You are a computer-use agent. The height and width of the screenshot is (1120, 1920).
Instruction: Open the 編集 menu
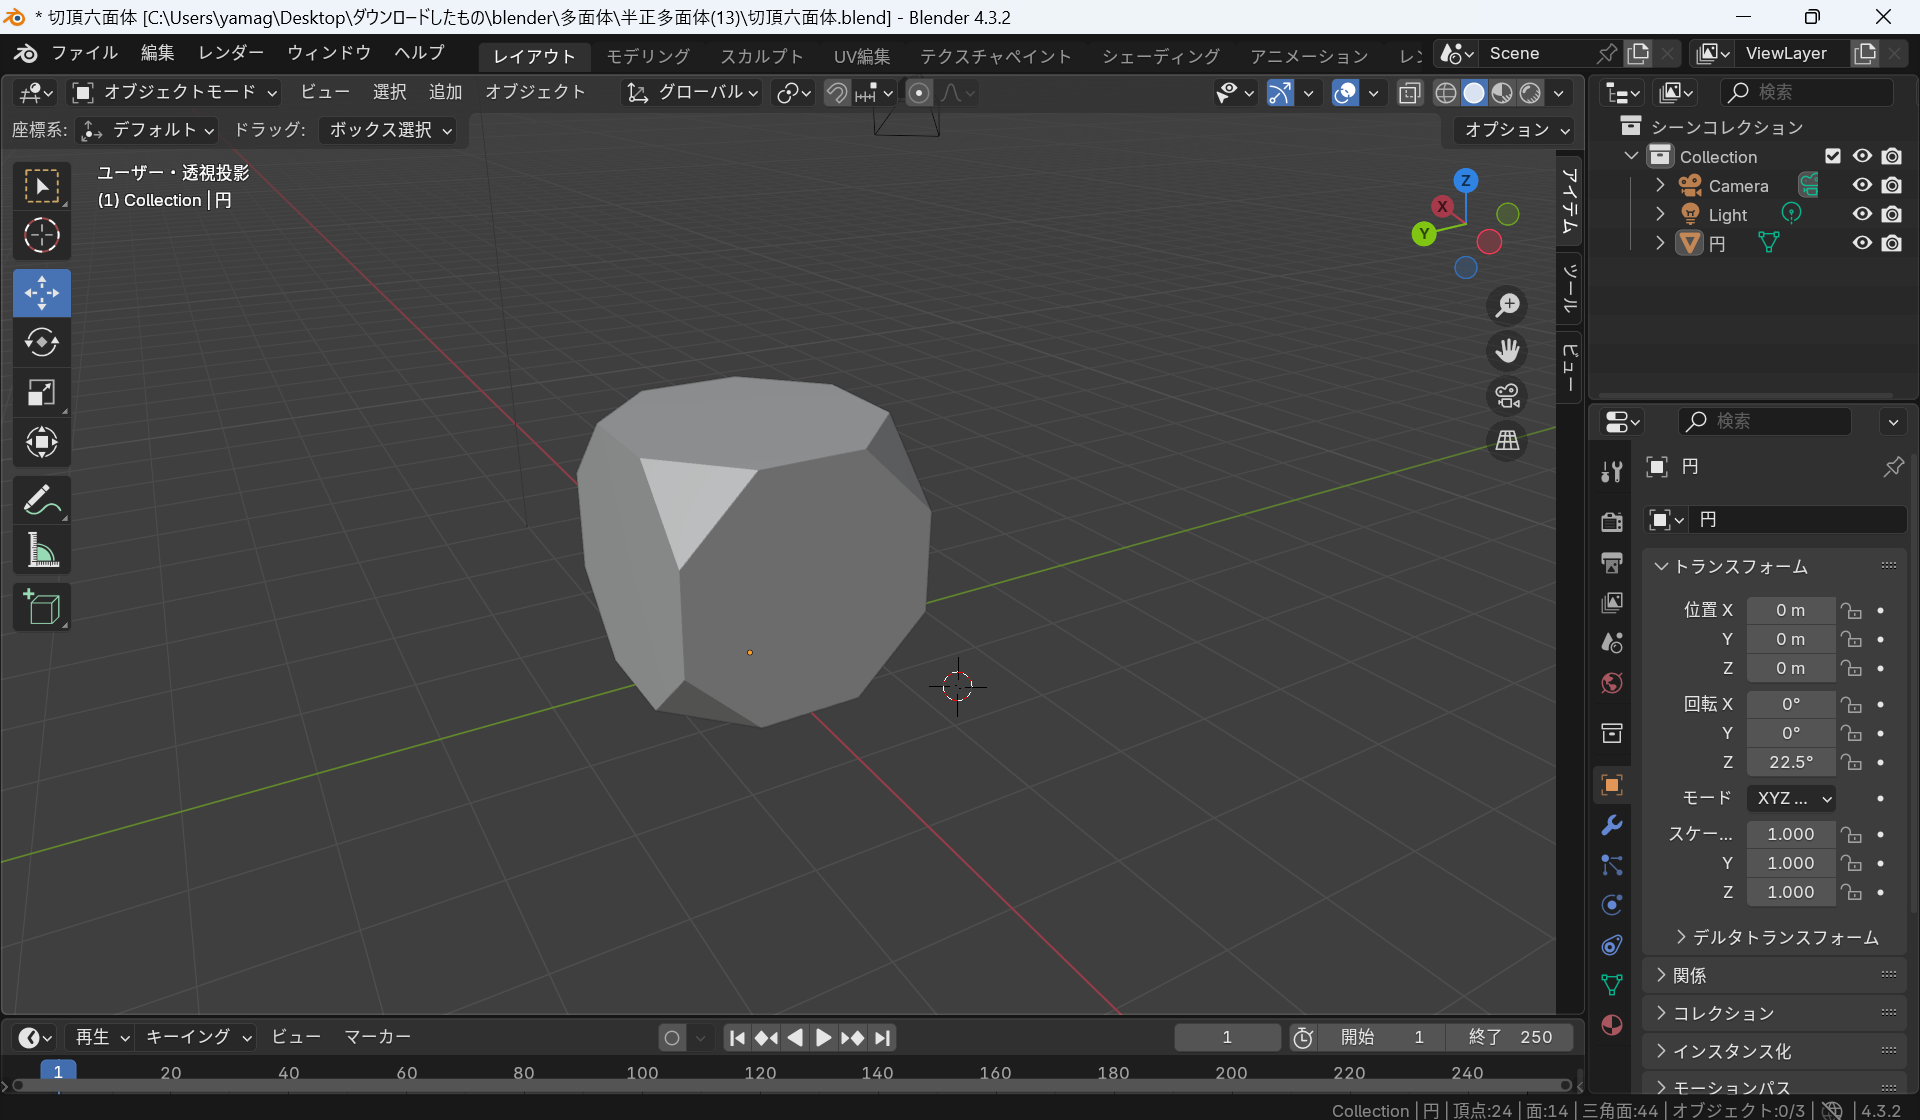pyautogui.click(x=157, y=53)
